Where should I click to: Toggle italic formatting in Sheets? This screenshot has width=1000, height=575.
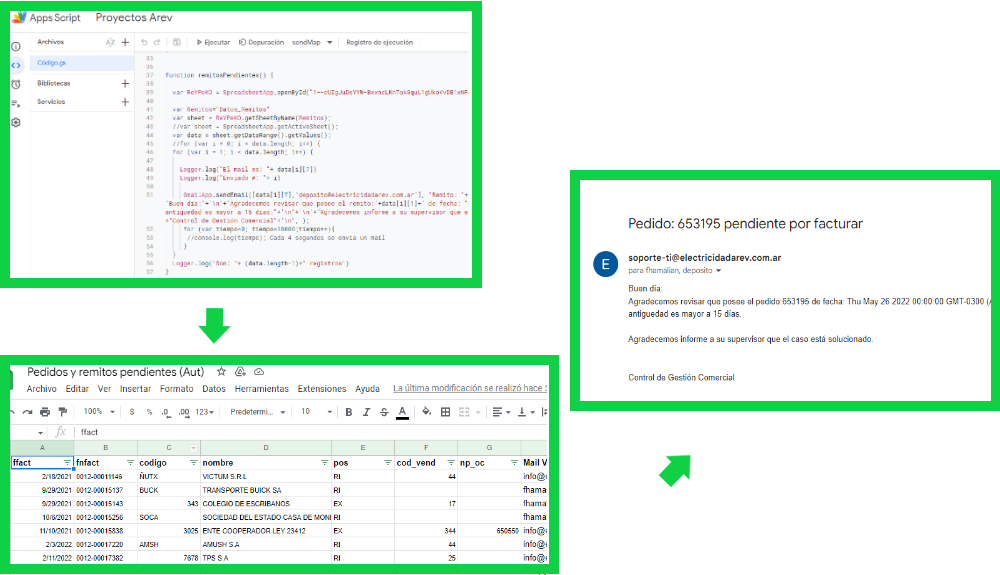point(366,412)
